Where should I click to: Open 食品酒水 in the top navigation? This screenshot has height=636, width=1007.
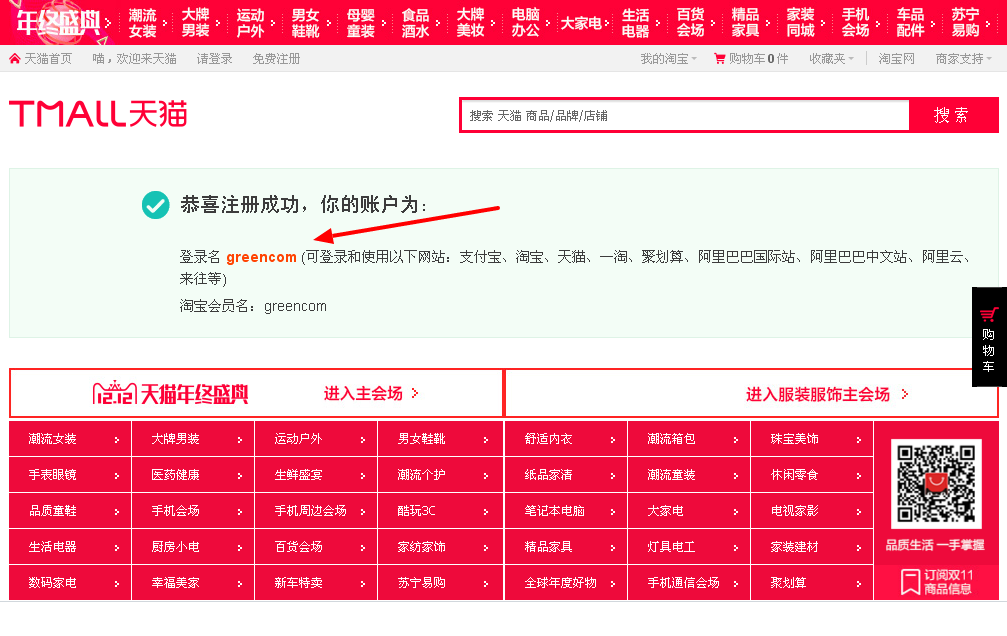(416, 22)
